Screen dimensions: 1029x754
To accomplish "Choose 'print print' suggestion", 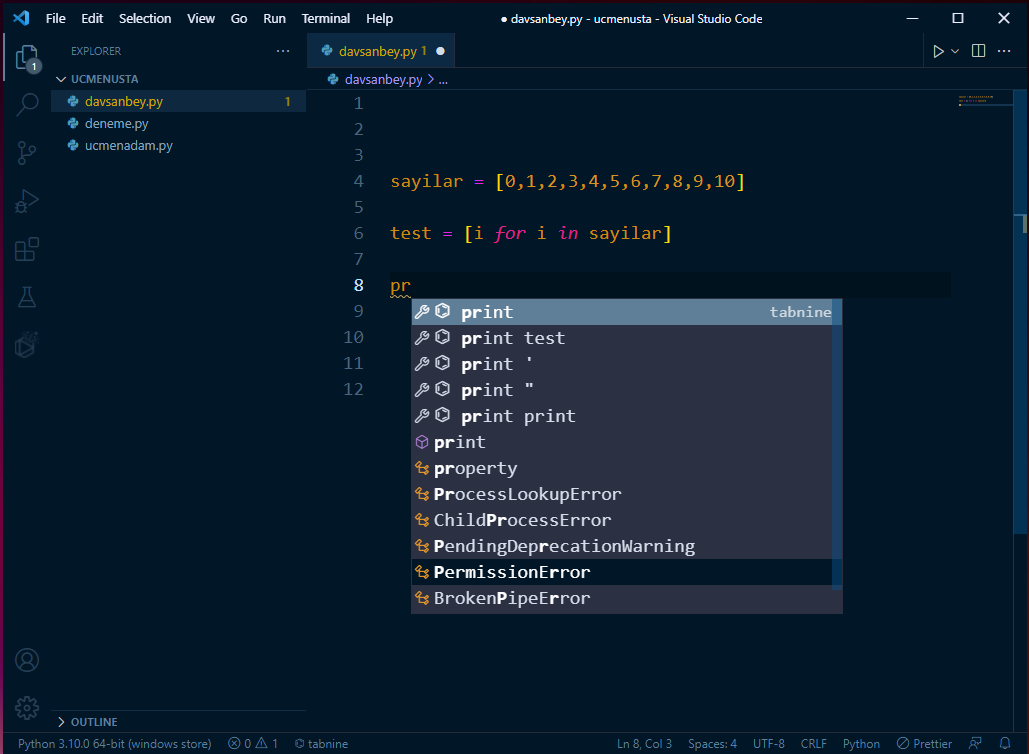I will (x=622, y=416).
